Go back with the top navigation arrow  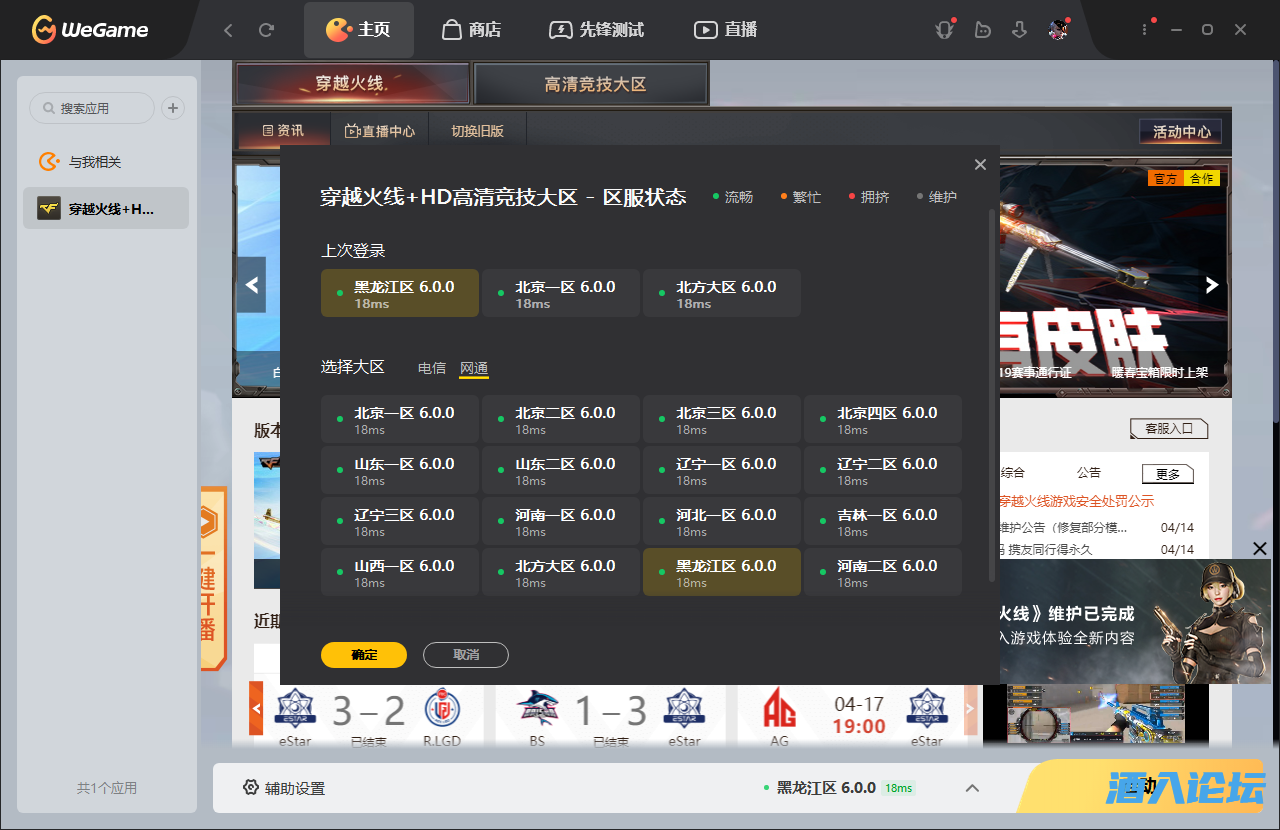pyautogui.click(x=228, y=30)
